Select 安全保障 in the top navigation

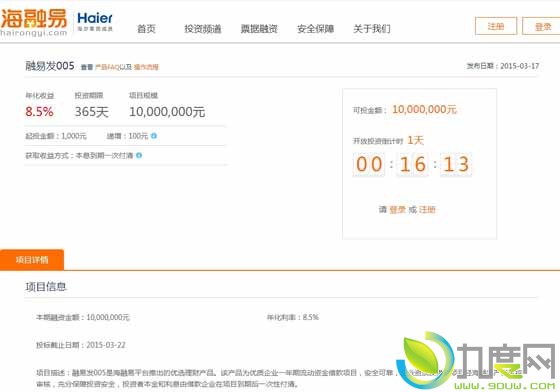tap(315, 29)
